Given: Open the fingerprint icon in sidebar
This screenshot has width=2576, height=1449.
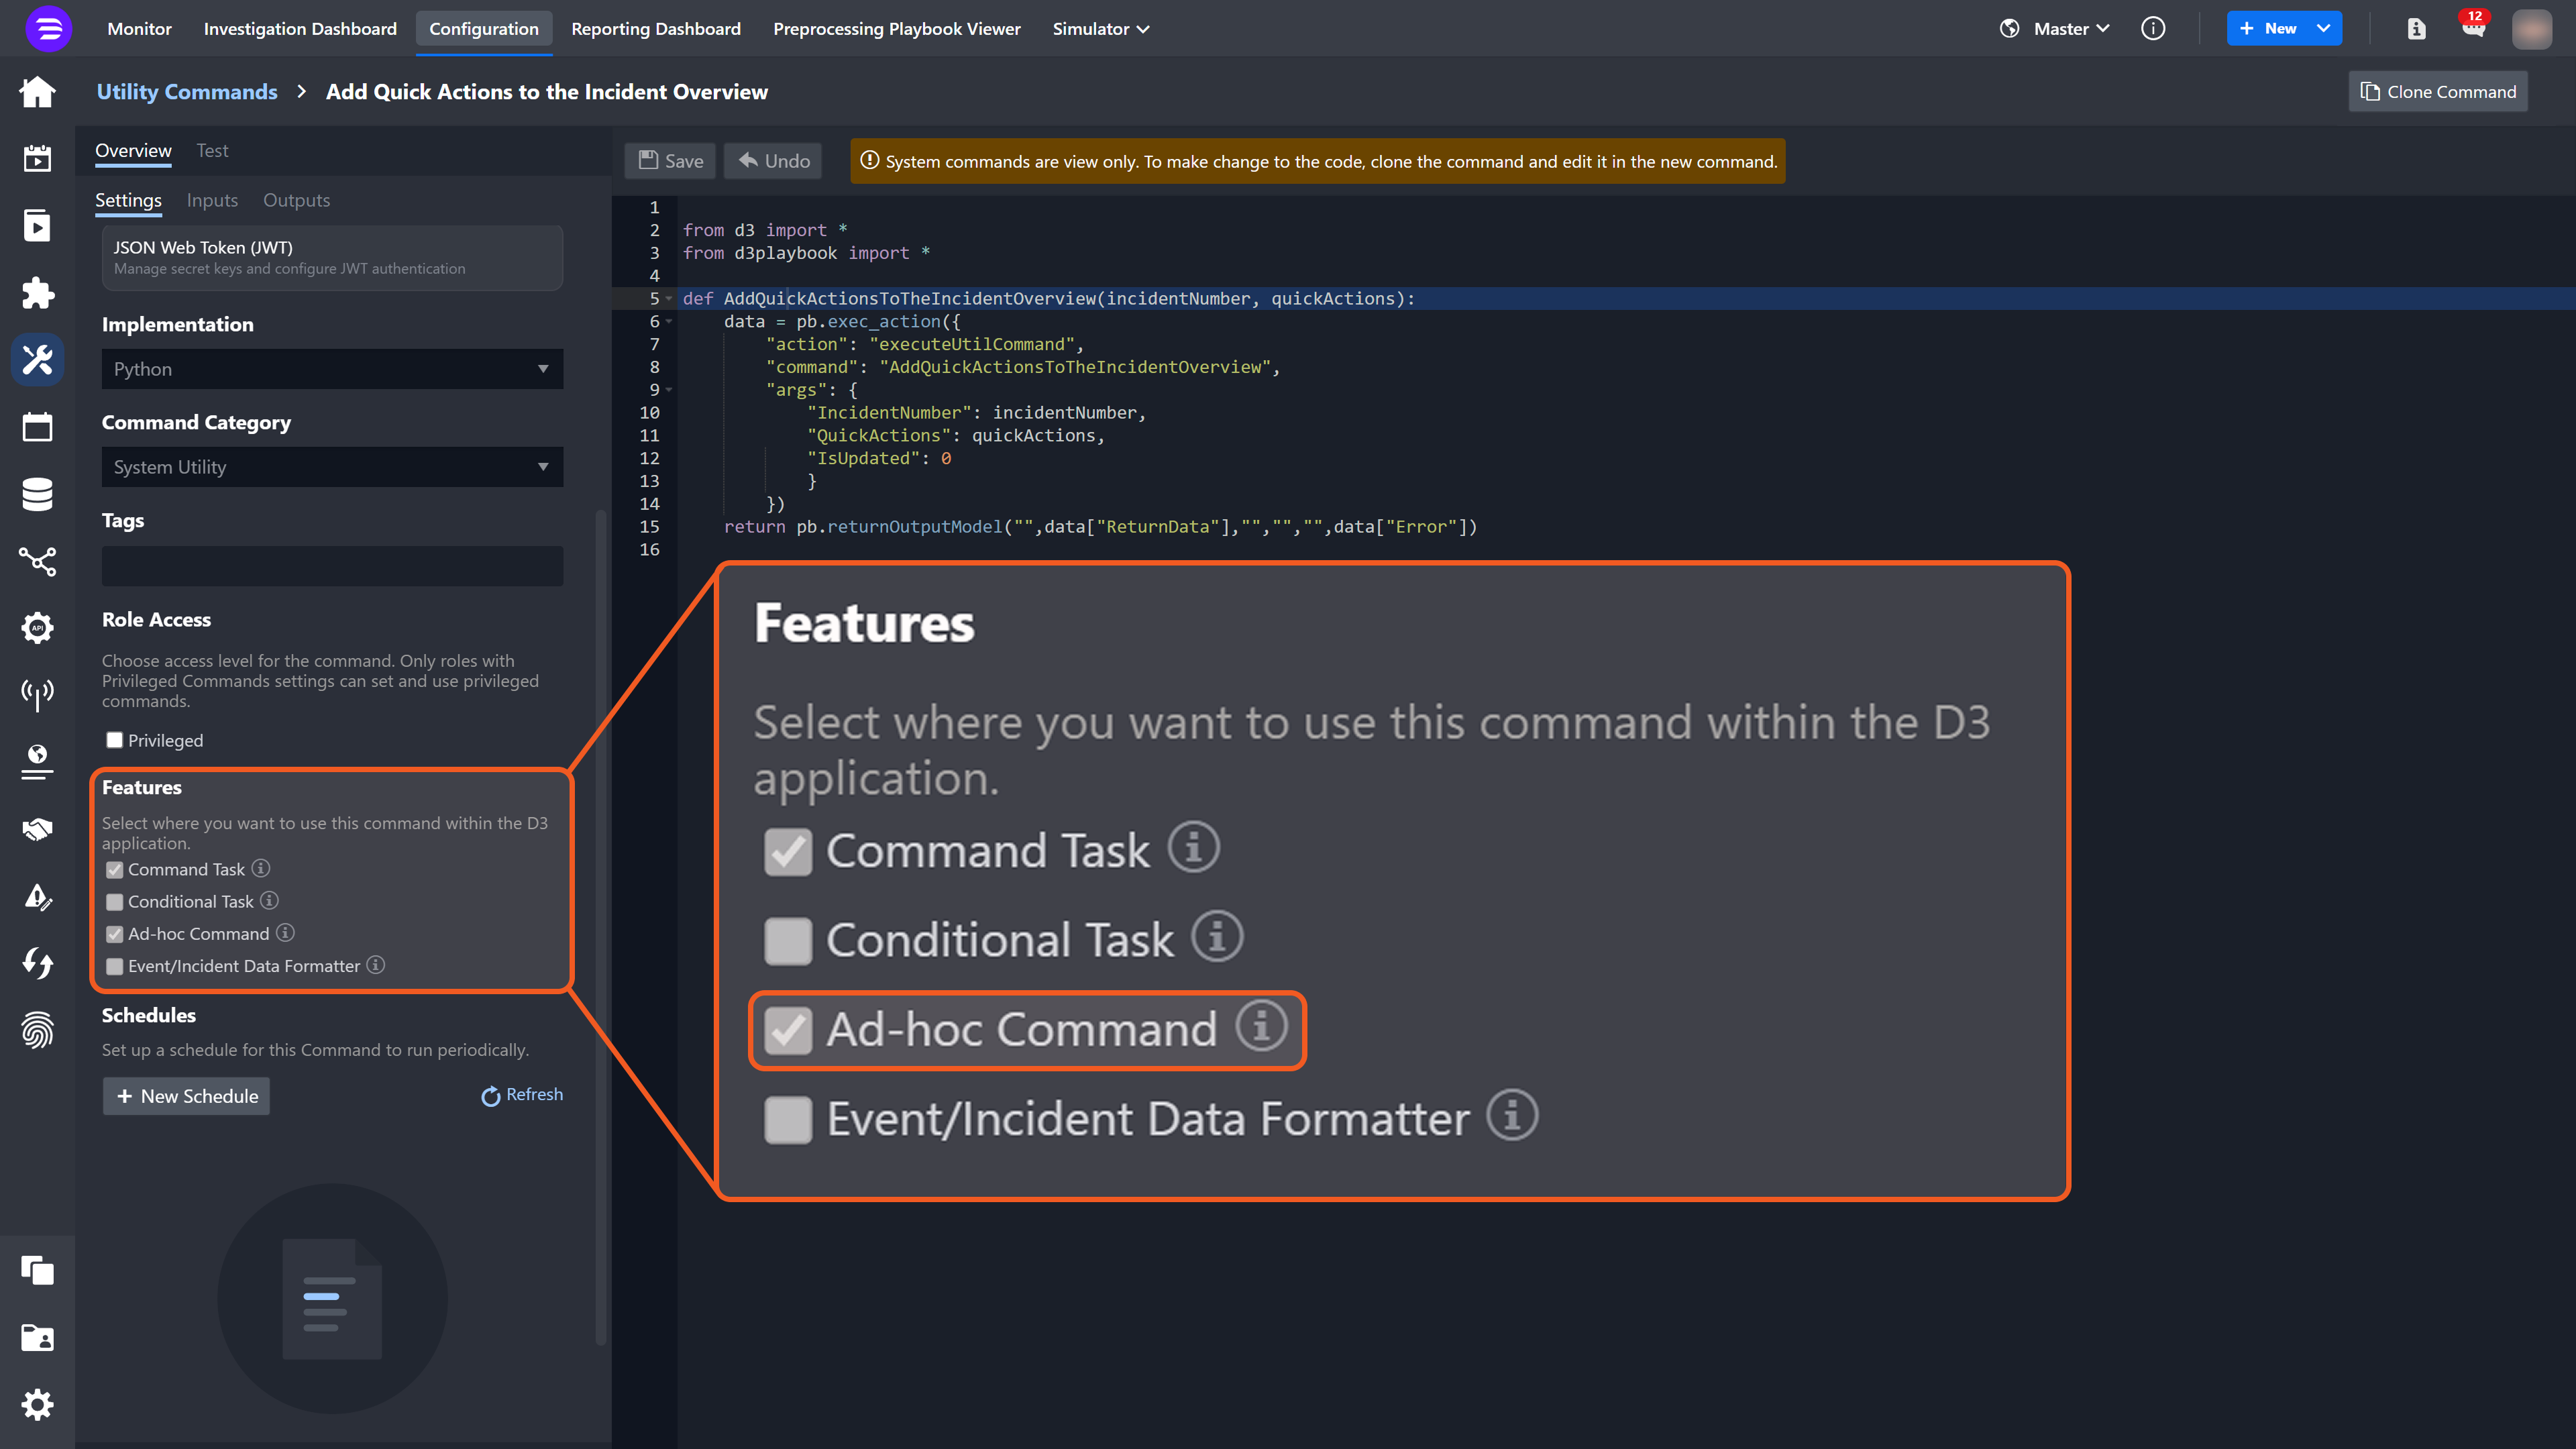Looking at the screenshot, I should (x=37, y=1030).
